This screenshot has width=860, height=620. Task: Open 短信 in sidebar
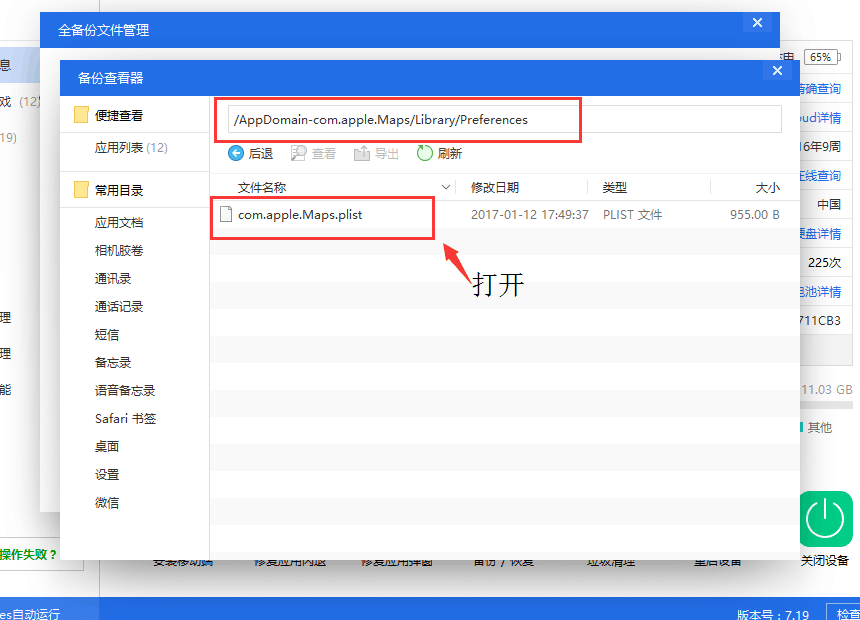pos(106,334)
